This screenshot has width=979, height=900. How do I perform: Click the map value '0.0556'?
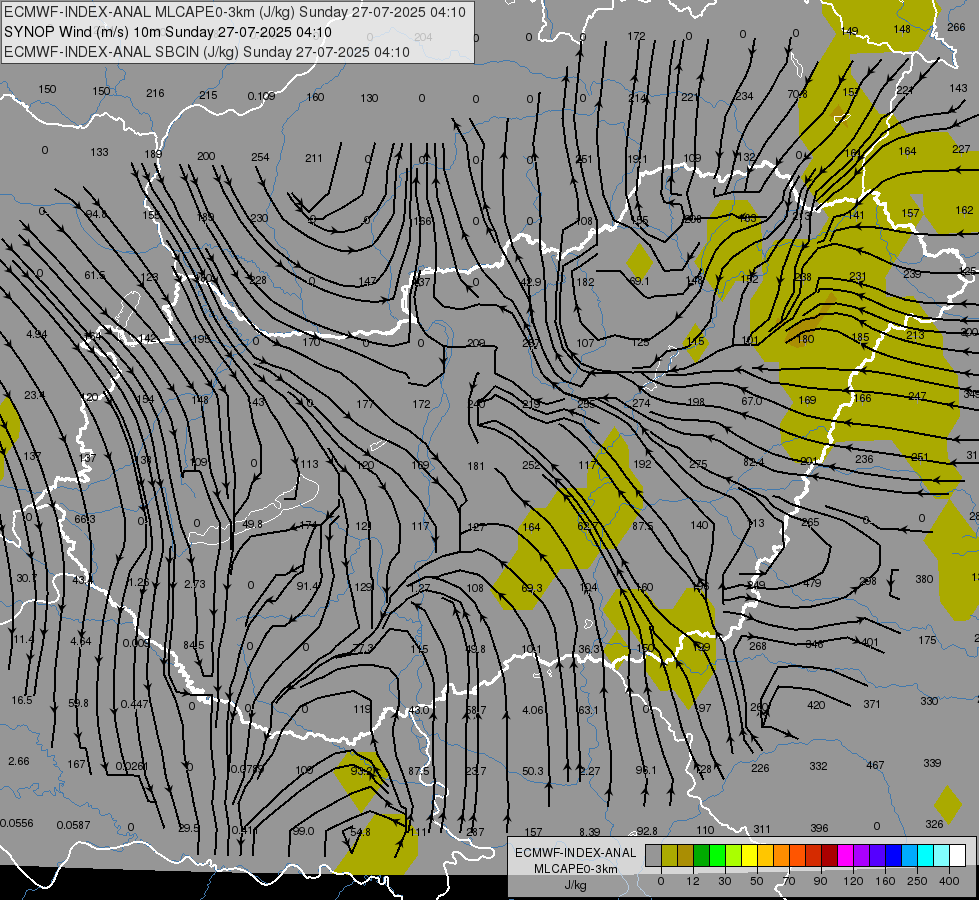(x=17, y=823)
